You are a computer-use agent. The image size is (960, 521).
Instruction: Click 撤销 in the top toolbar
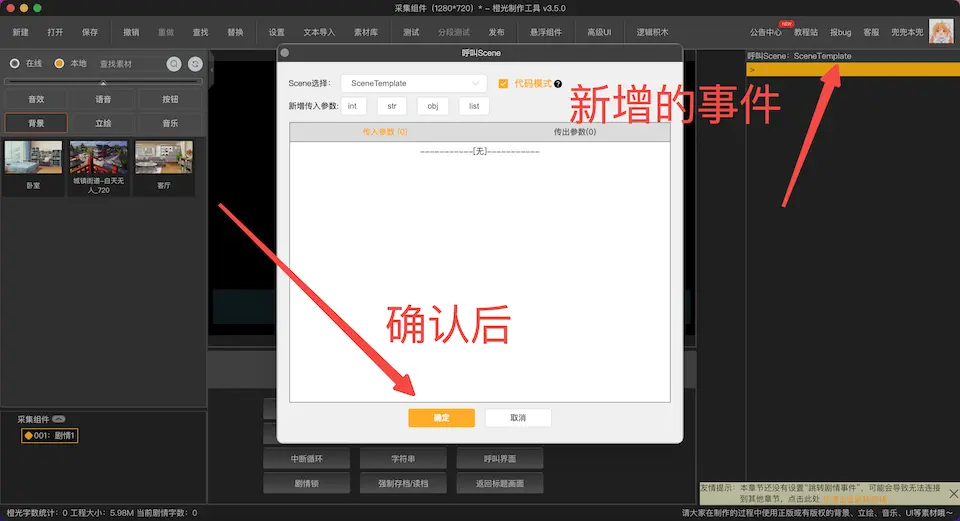(131, 32)
